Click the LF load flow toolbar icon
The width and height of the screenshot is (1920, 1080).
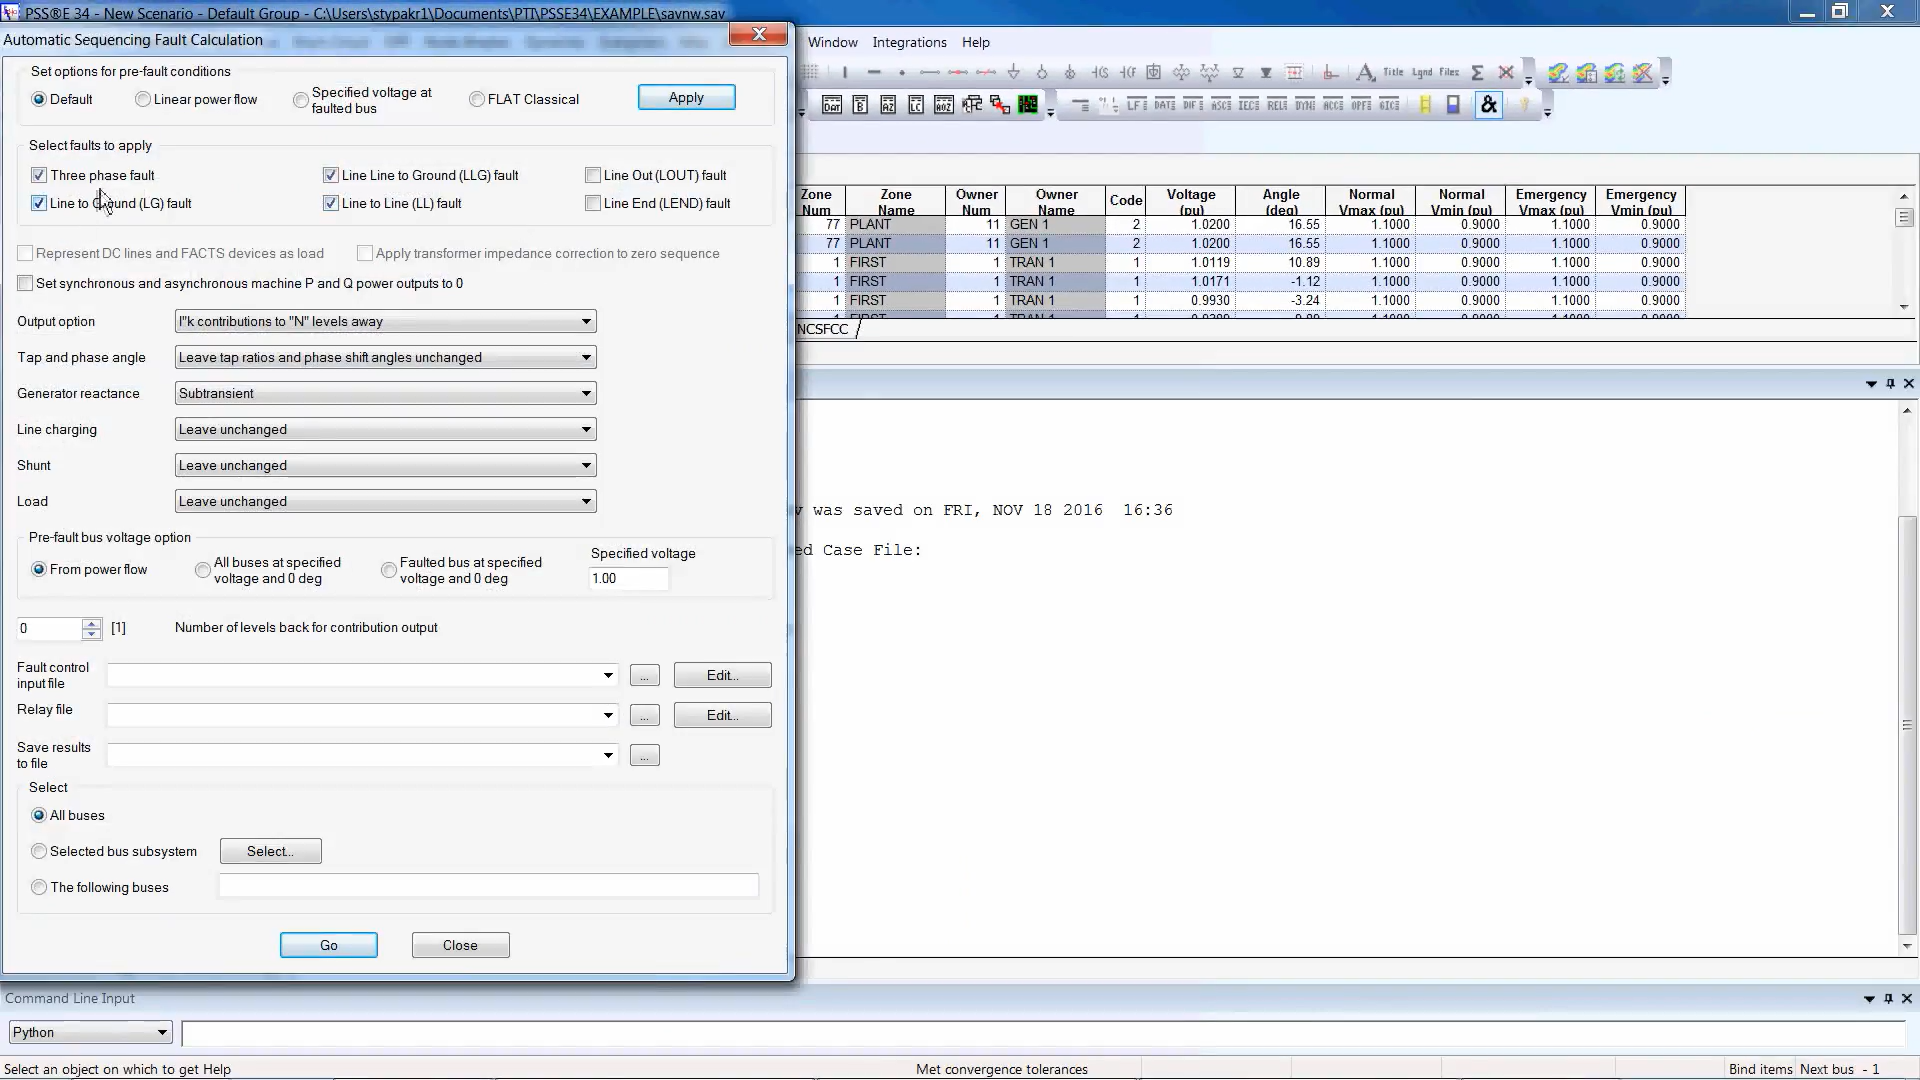click(1137, 105)
